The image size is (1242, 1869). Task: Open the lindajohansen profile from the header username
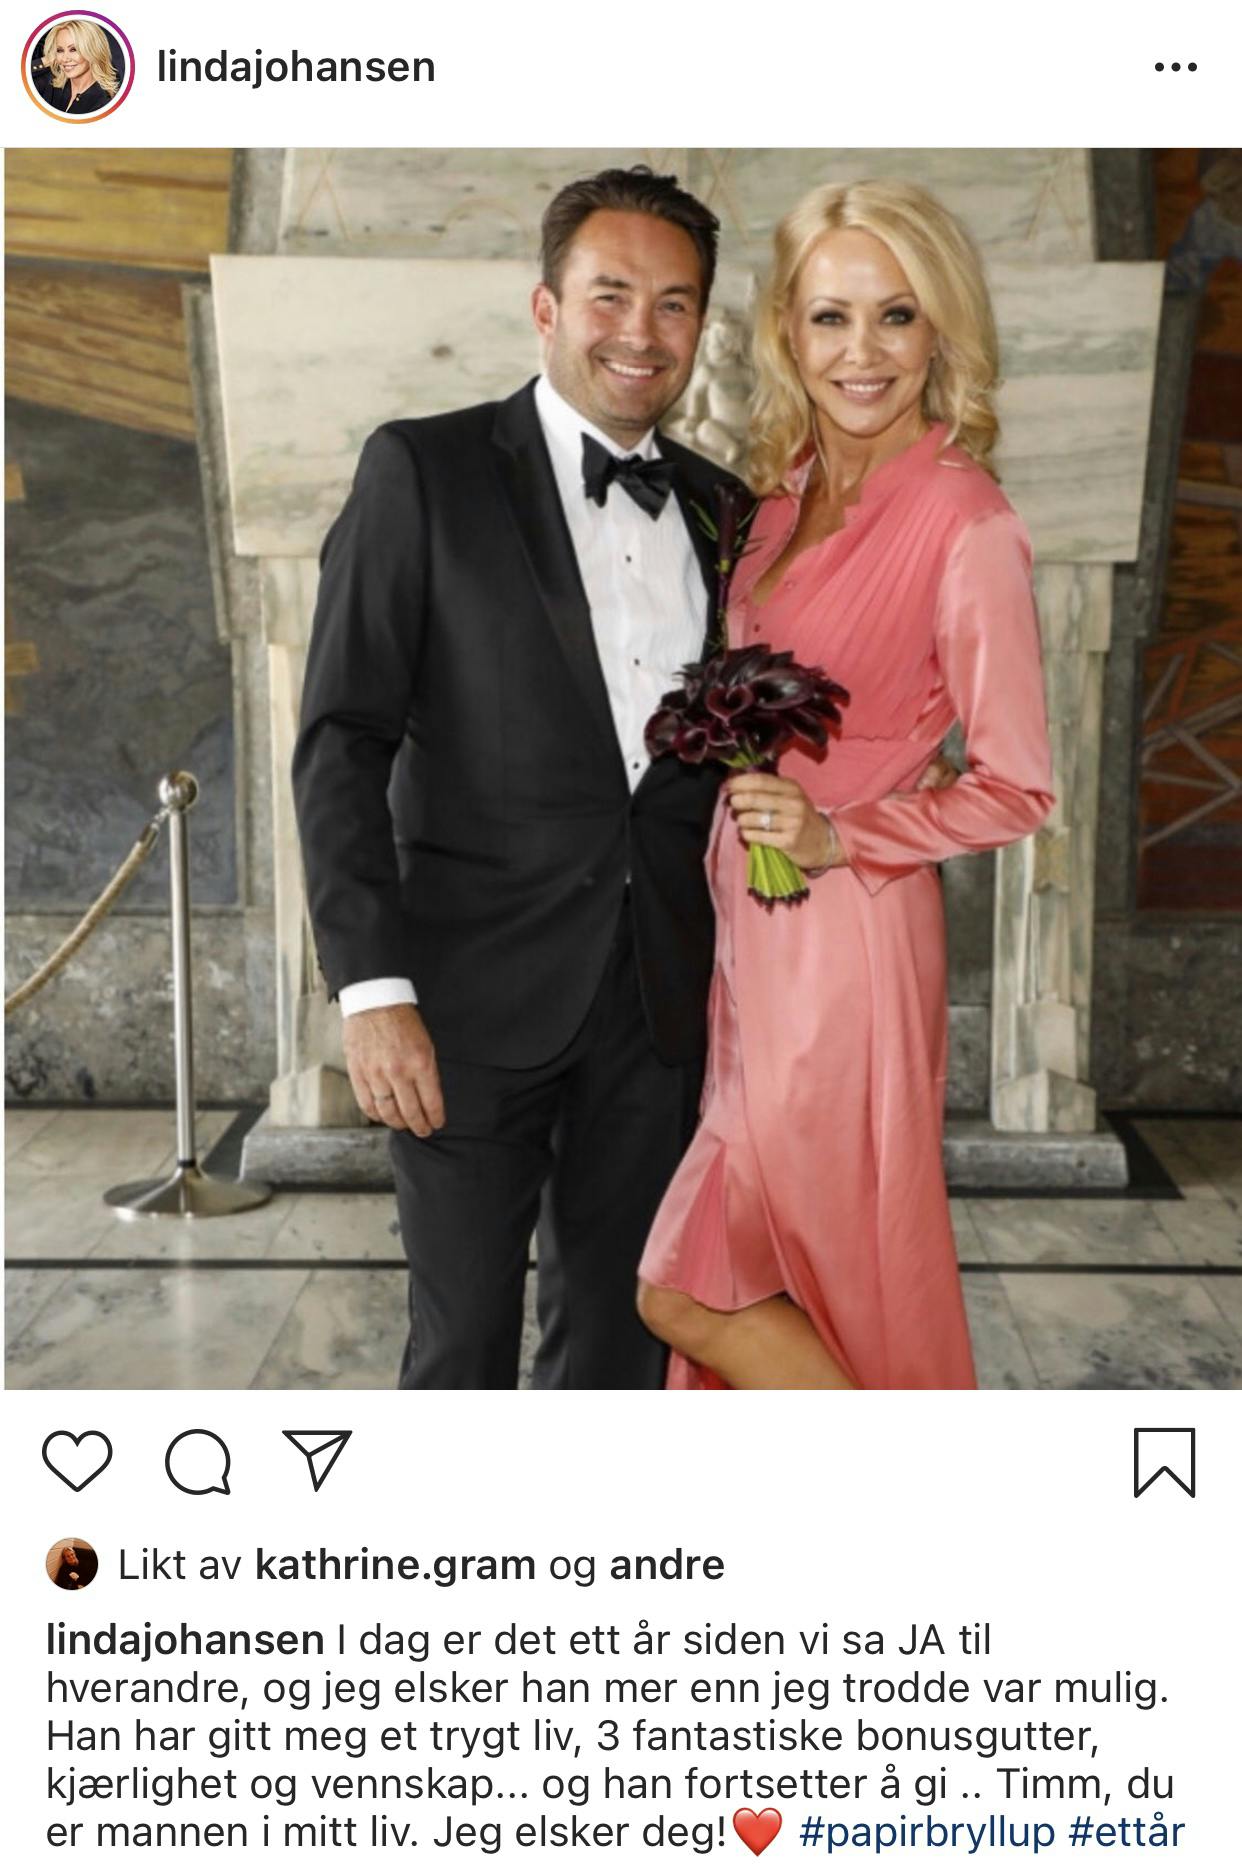[296, 67]
